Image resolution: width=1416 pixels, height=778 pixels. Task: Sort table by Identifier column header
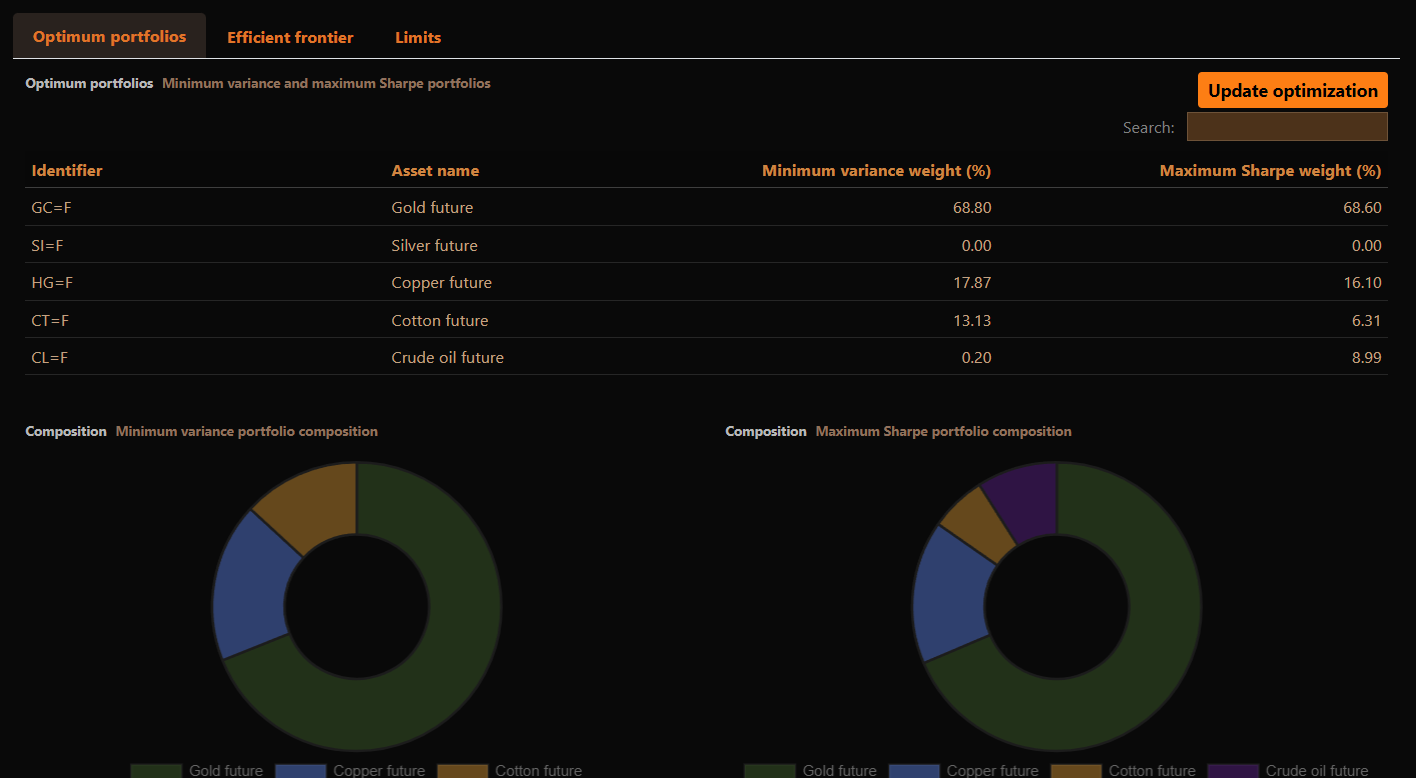pyautogui.click(x=67, y=171)
